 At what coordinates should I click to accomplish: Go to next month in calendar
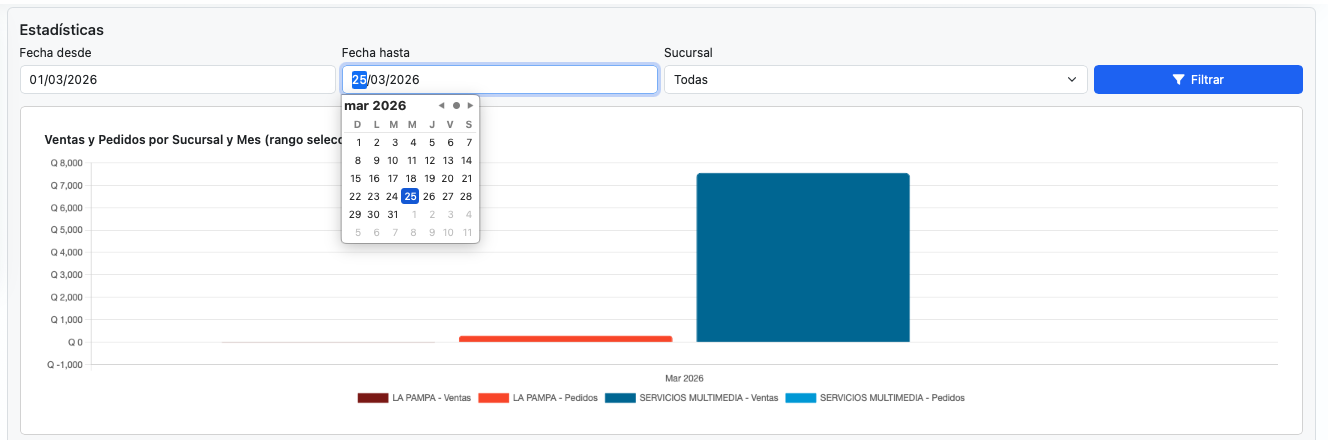click(x=470, y=105)
